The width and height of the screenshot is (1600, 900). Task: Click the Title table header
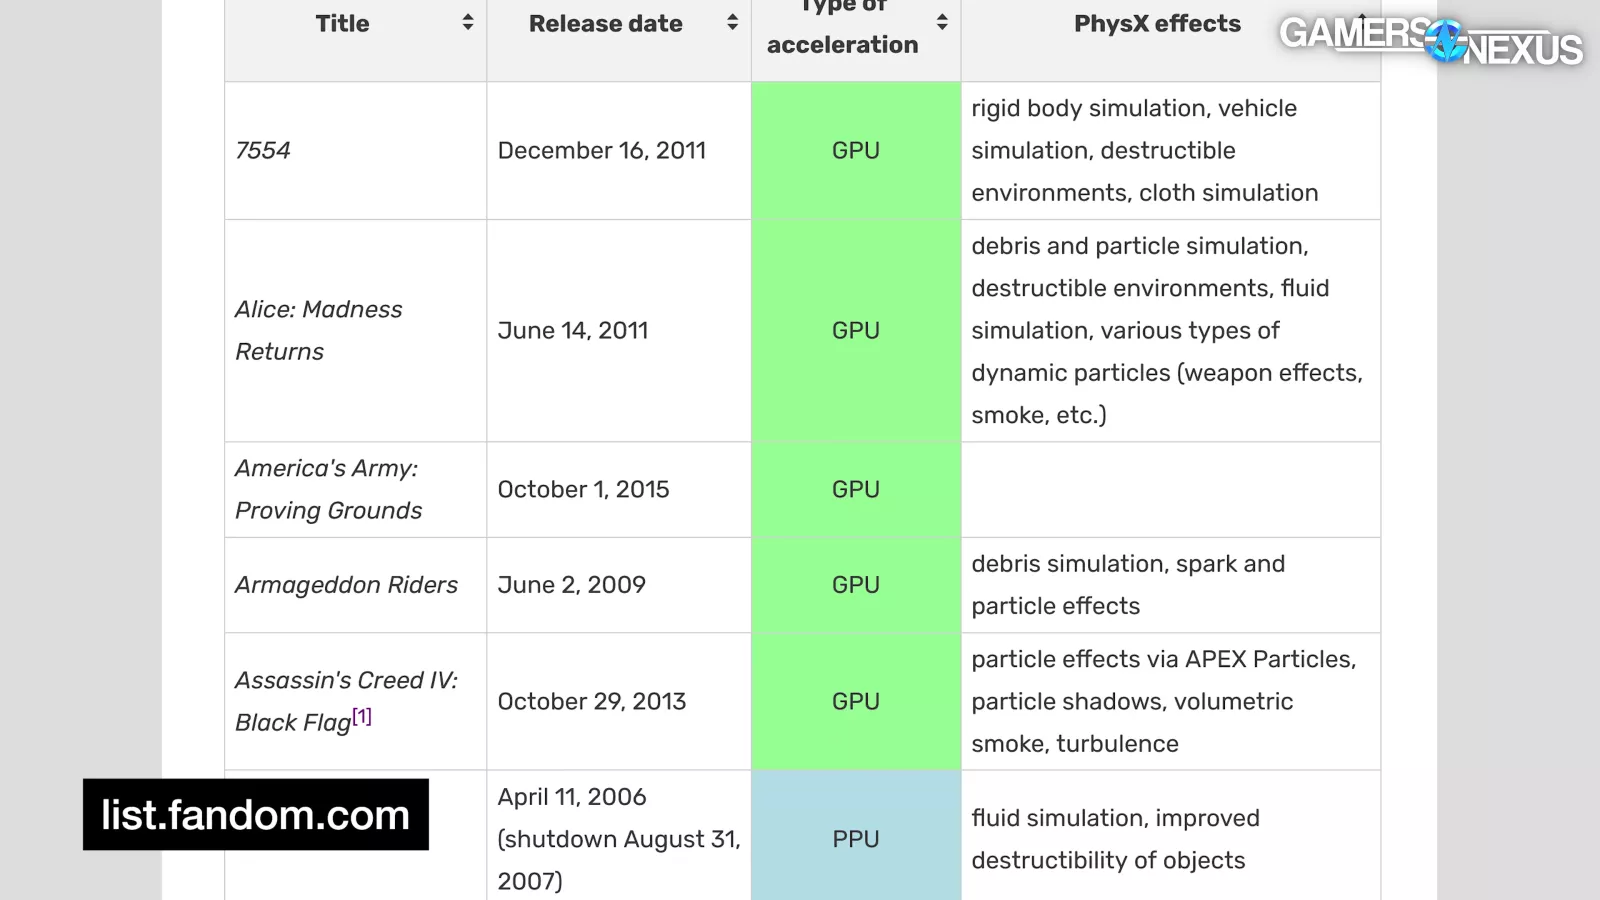(x=342, y=23)
